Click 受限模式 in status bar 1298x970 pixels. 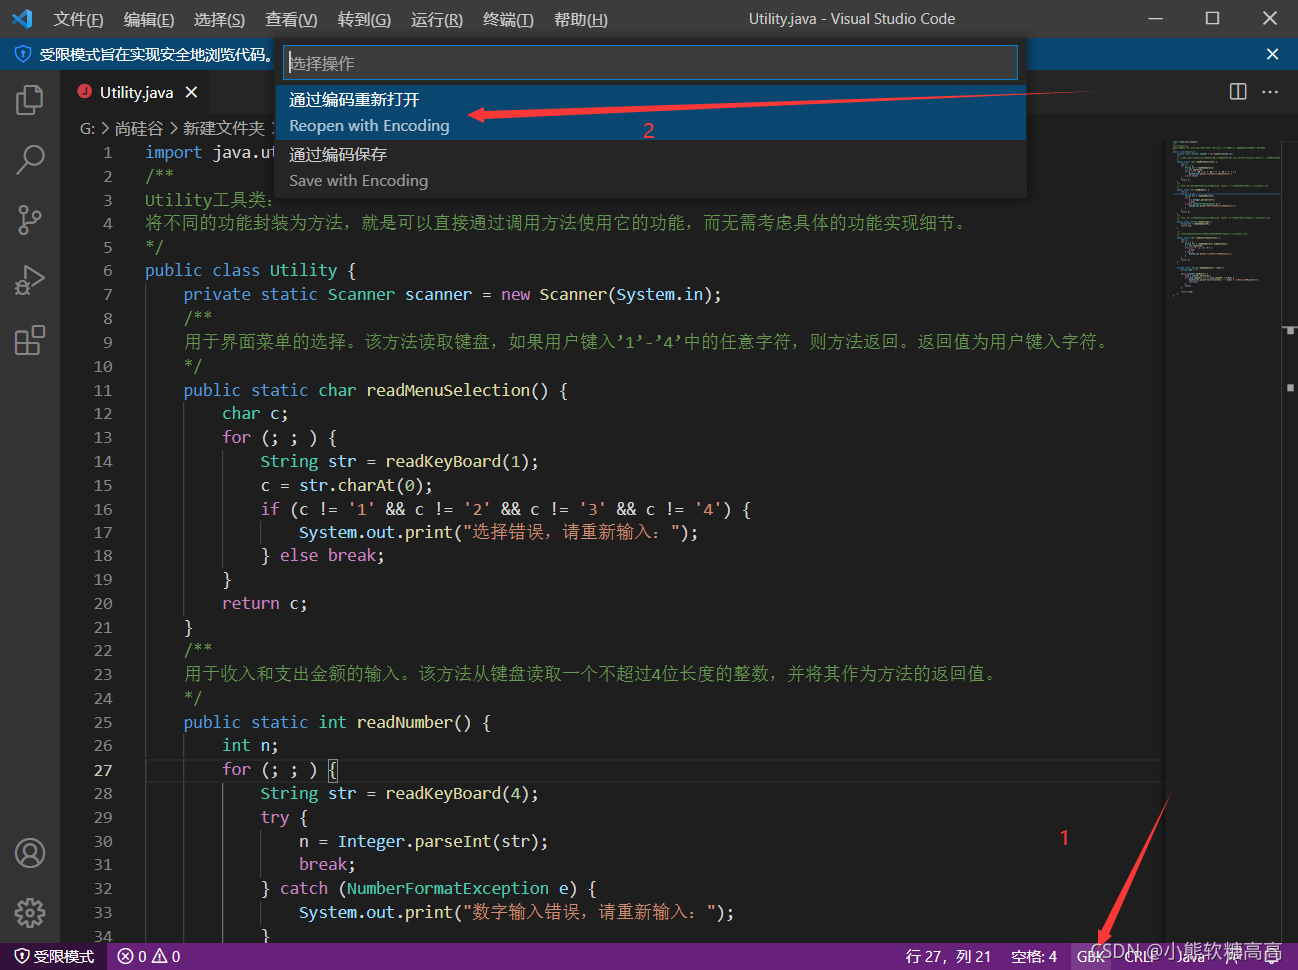(54, 957)
